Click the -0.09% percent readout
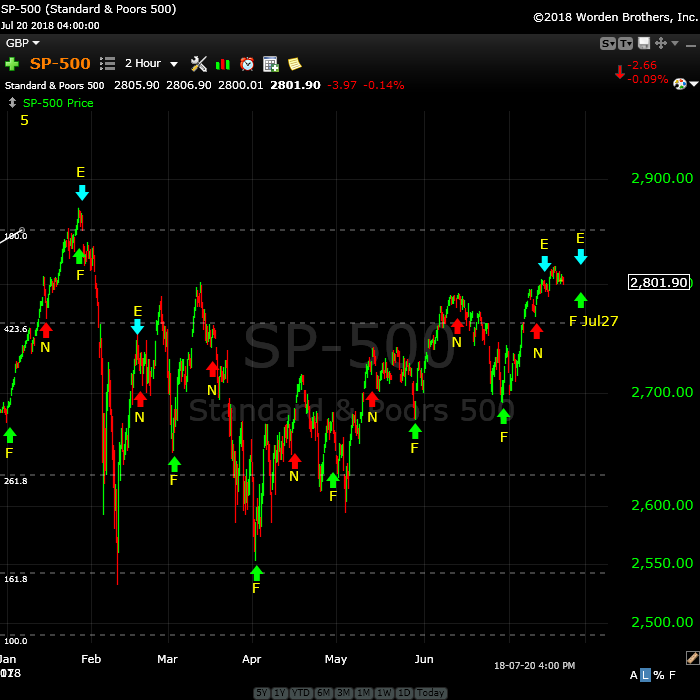 point(648,79)
